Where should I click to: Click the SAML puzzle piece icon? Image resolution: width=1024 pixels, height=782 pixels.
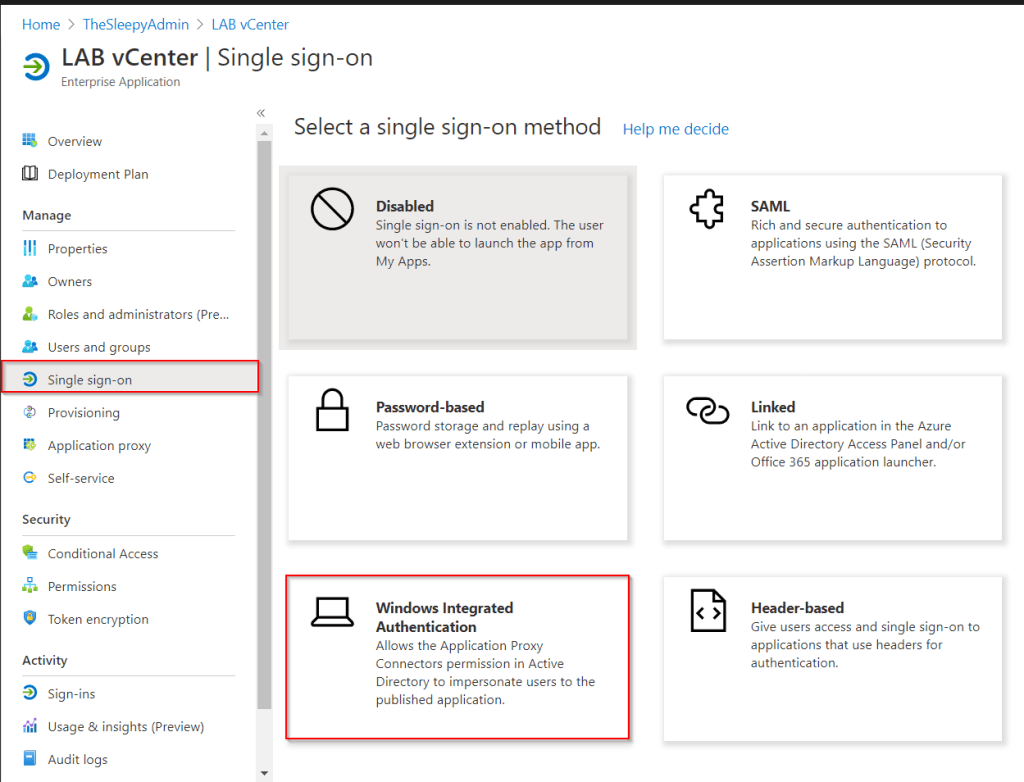707,210
